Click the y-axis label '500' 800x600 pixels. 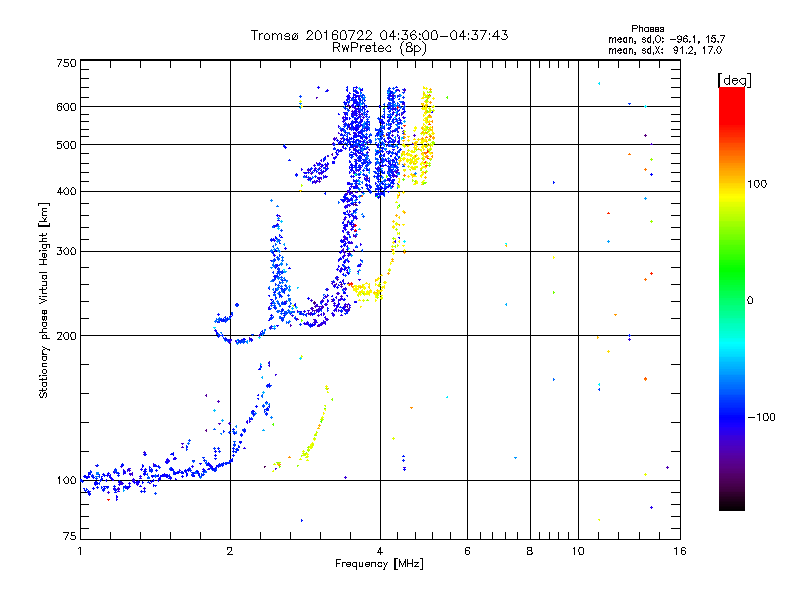[66, 145]
